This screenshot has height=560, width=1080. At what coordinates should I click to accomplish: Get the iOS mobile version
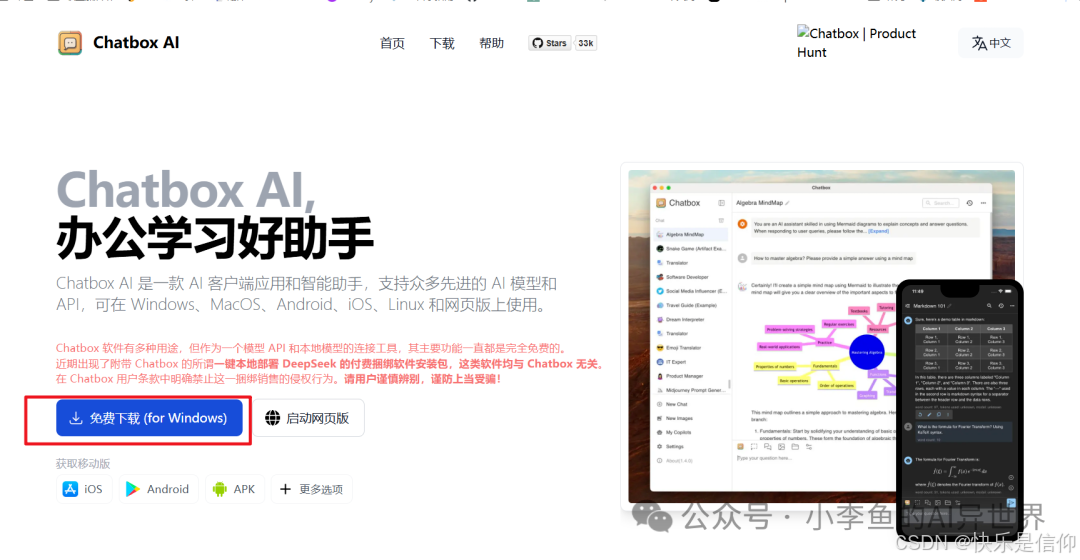pos(83,489)
